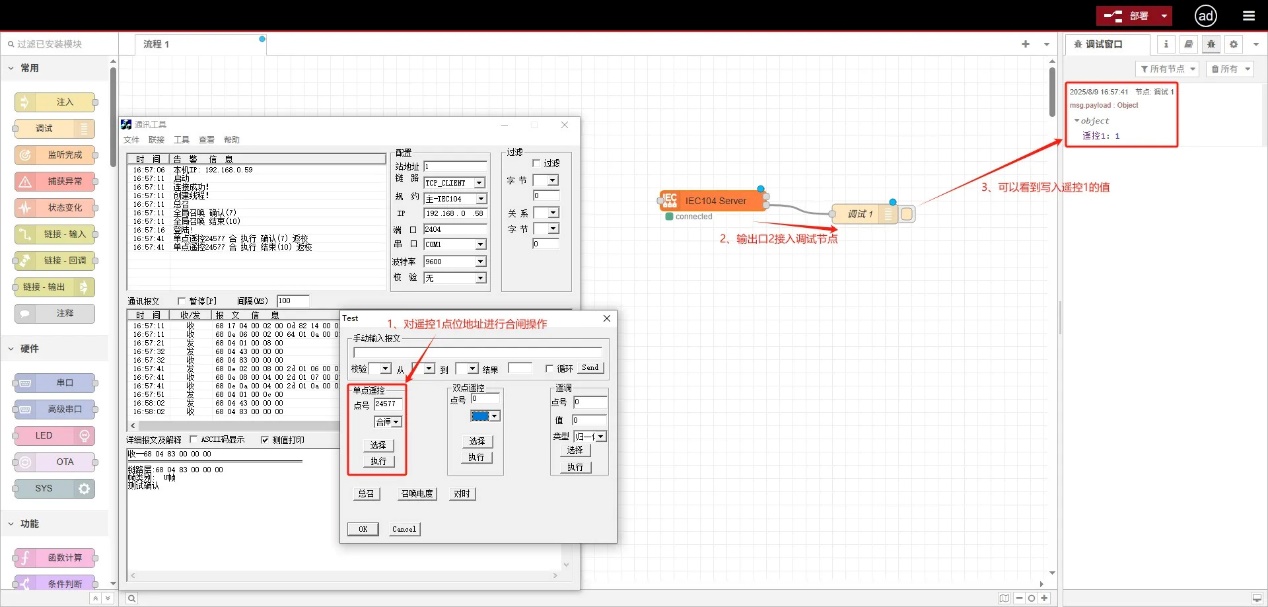Toggle the 暂停[P] pause checkbox
1268x607 pixels.
click(182, 300)
